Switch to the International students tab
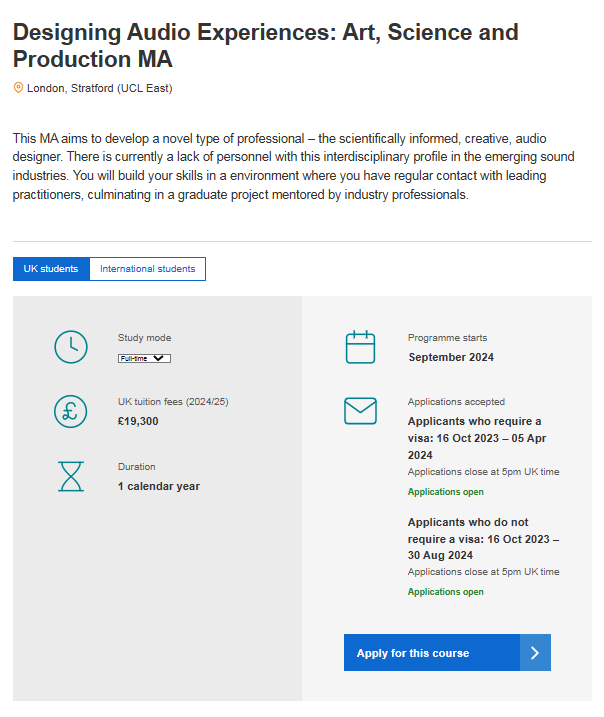 click(147, 269)
